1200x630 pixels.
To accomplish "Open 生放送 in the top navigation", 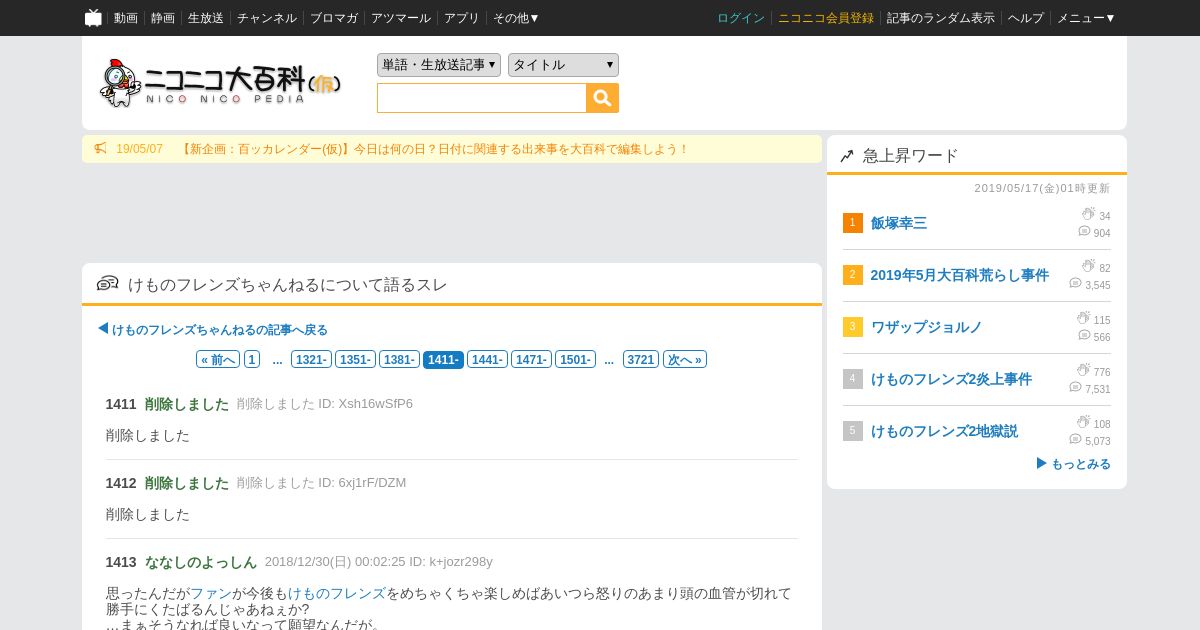I will click(206, 18).
